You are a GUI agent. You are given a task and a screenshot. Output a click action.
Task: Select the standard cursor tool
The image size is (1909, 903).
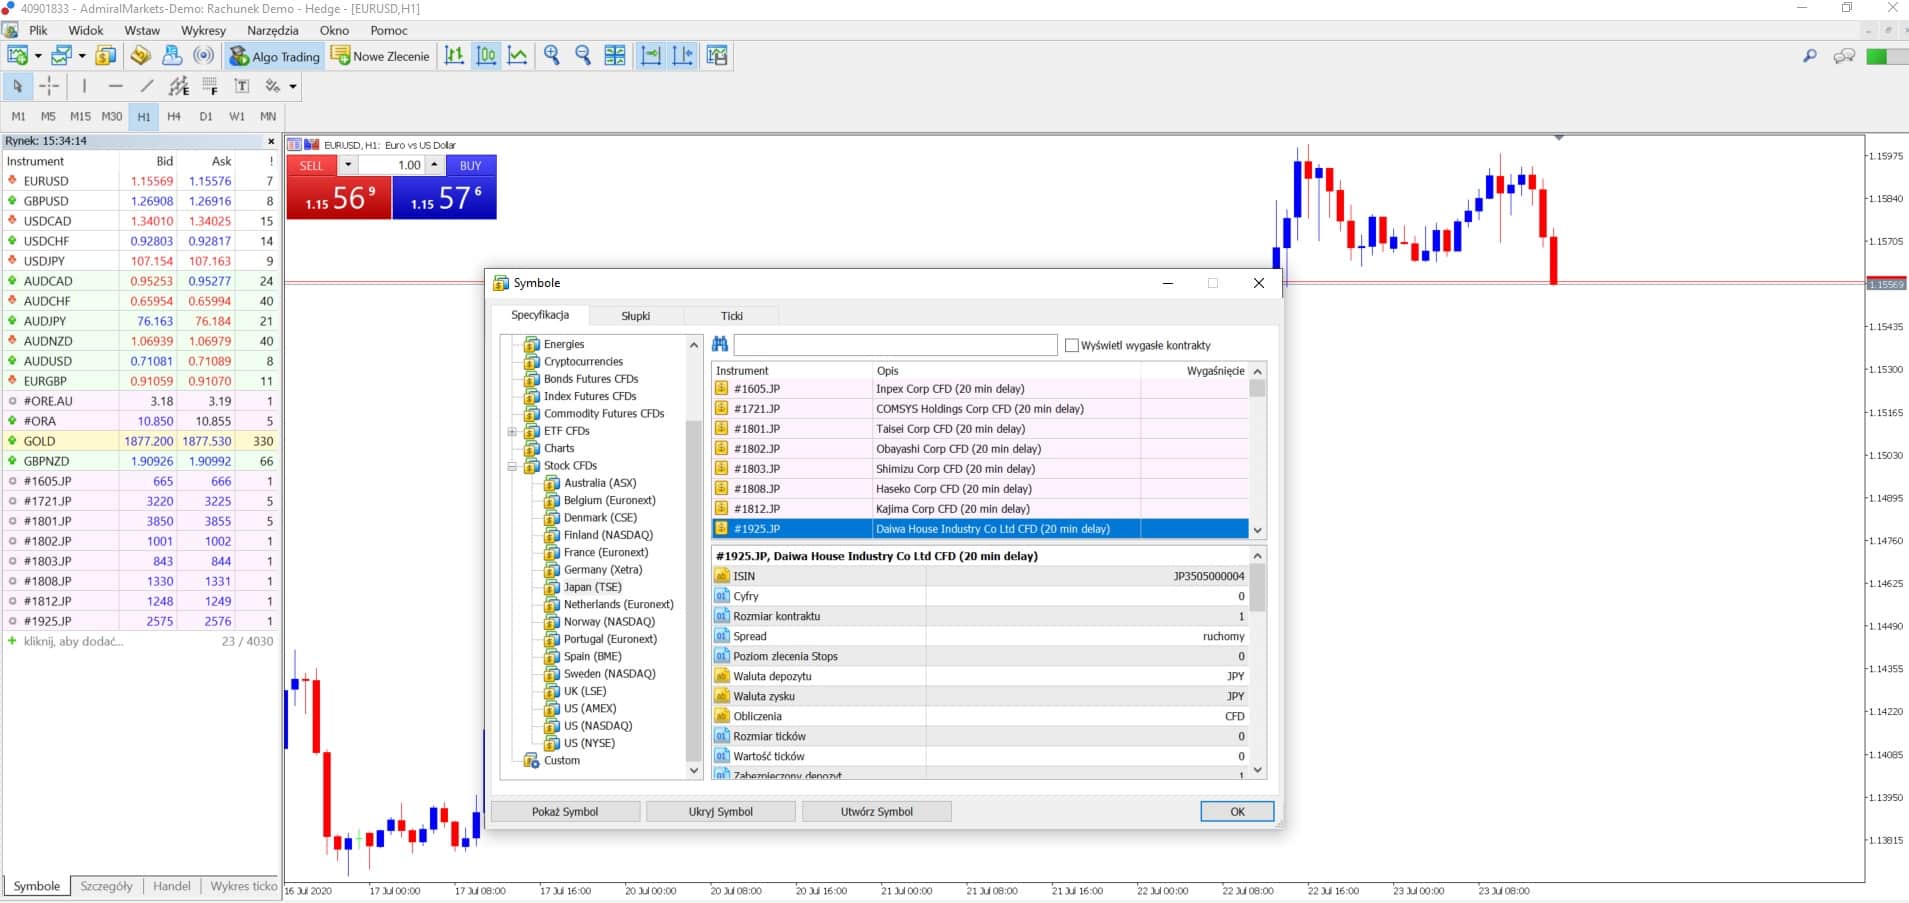pyautogui.click(x=17, y=86)
